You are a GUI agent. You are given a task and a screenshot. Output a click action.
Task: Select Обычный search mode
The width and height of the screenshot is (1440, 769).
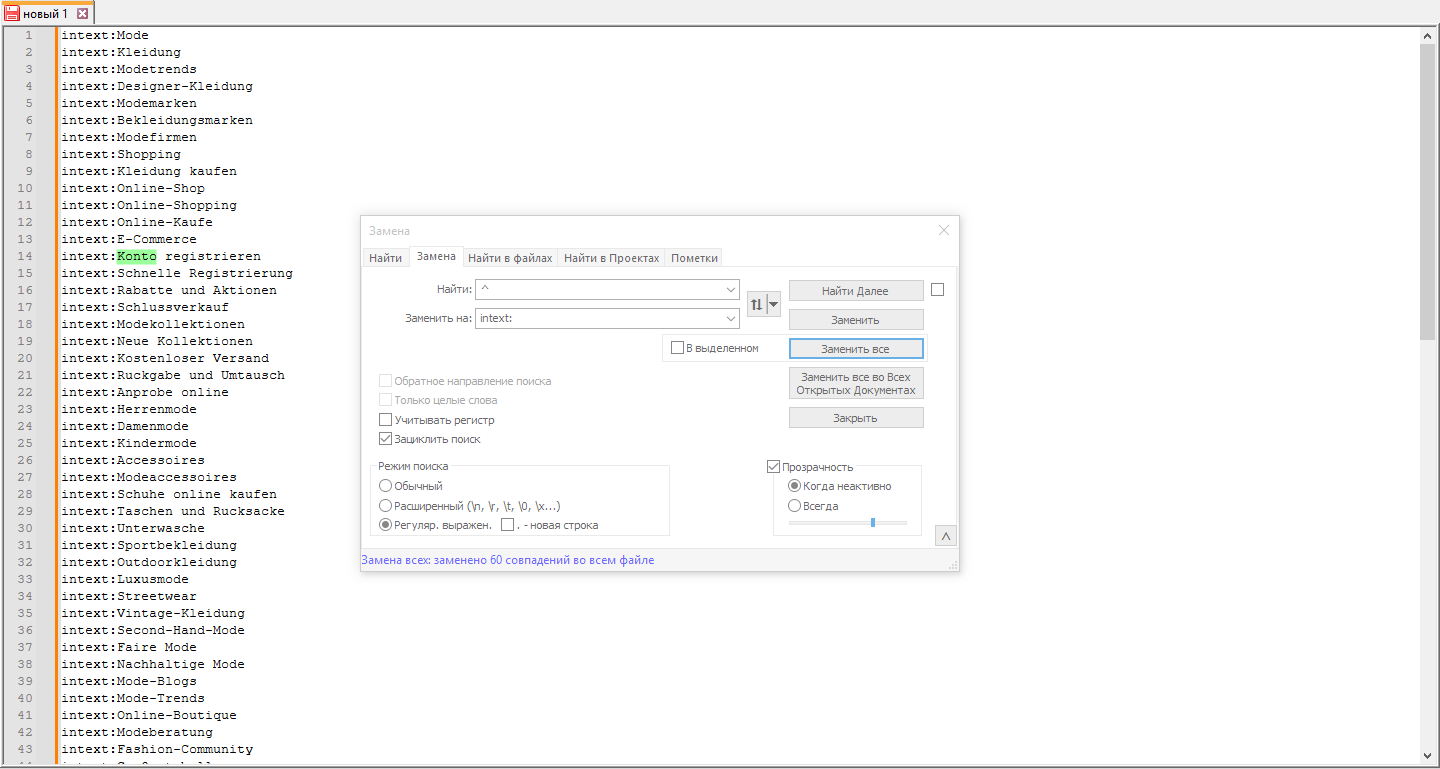[385, 486]
